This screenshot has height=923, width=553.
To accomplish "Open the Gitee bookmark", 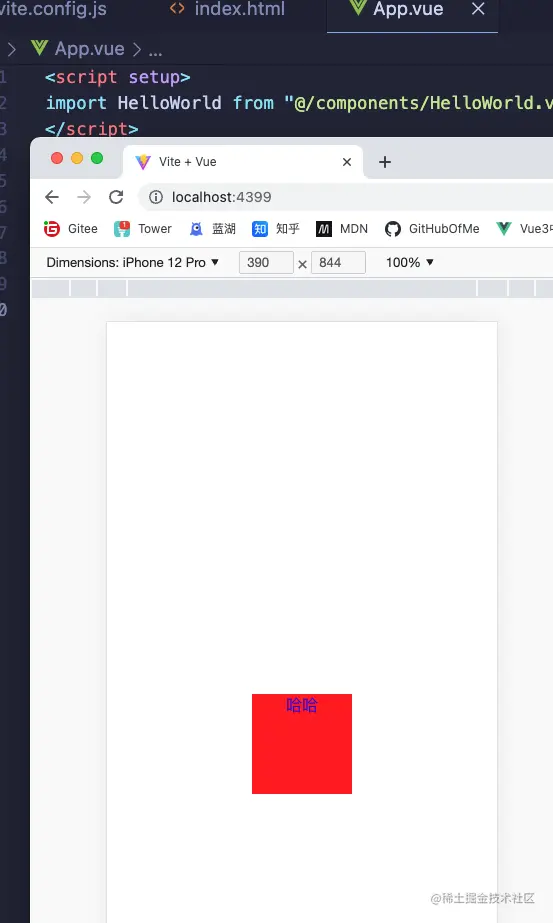I will (x=71, y=228).
